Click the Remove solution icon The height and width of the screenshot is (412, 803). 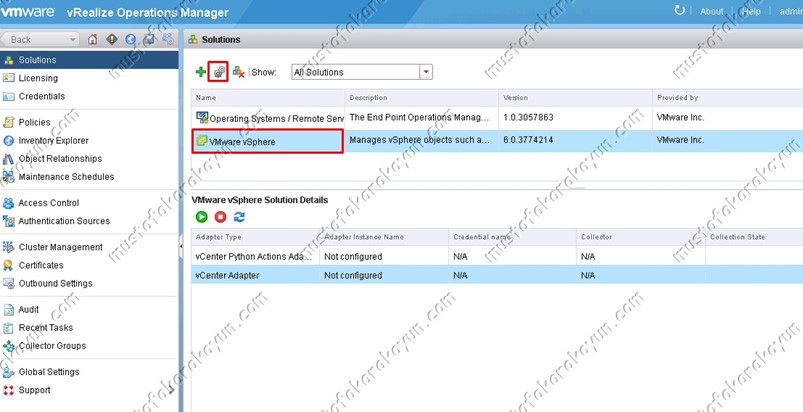[x=238, y=72]
